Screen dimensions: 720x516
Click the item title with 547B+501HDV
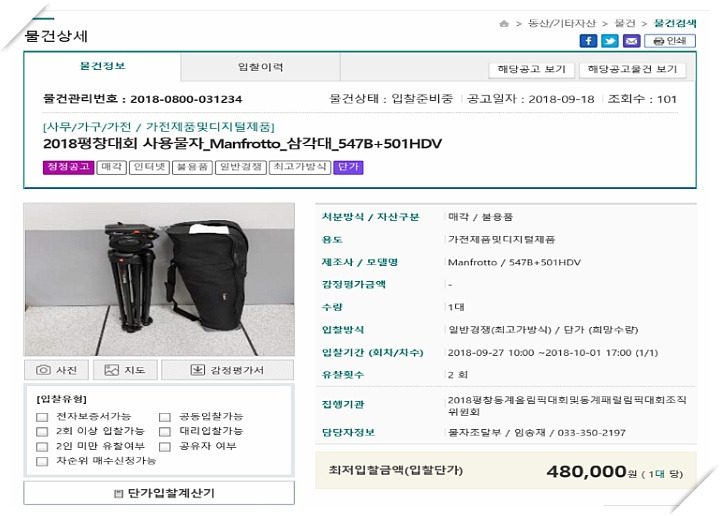tap(242, 144)
